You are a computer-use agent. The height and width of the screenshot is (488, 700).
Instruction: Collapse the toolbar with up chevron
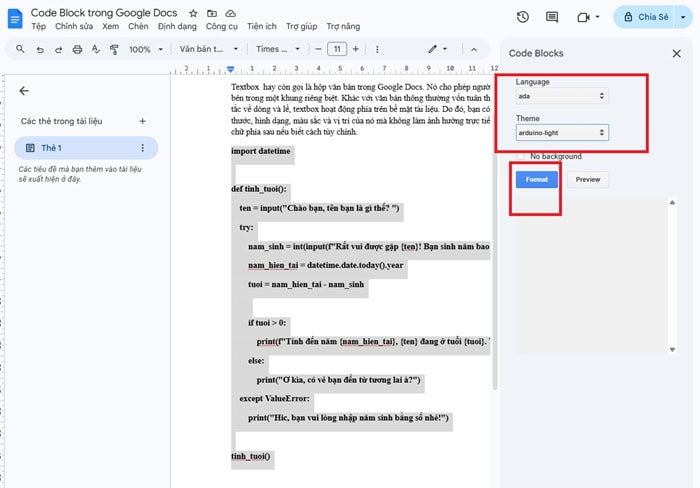coord(474,50)
